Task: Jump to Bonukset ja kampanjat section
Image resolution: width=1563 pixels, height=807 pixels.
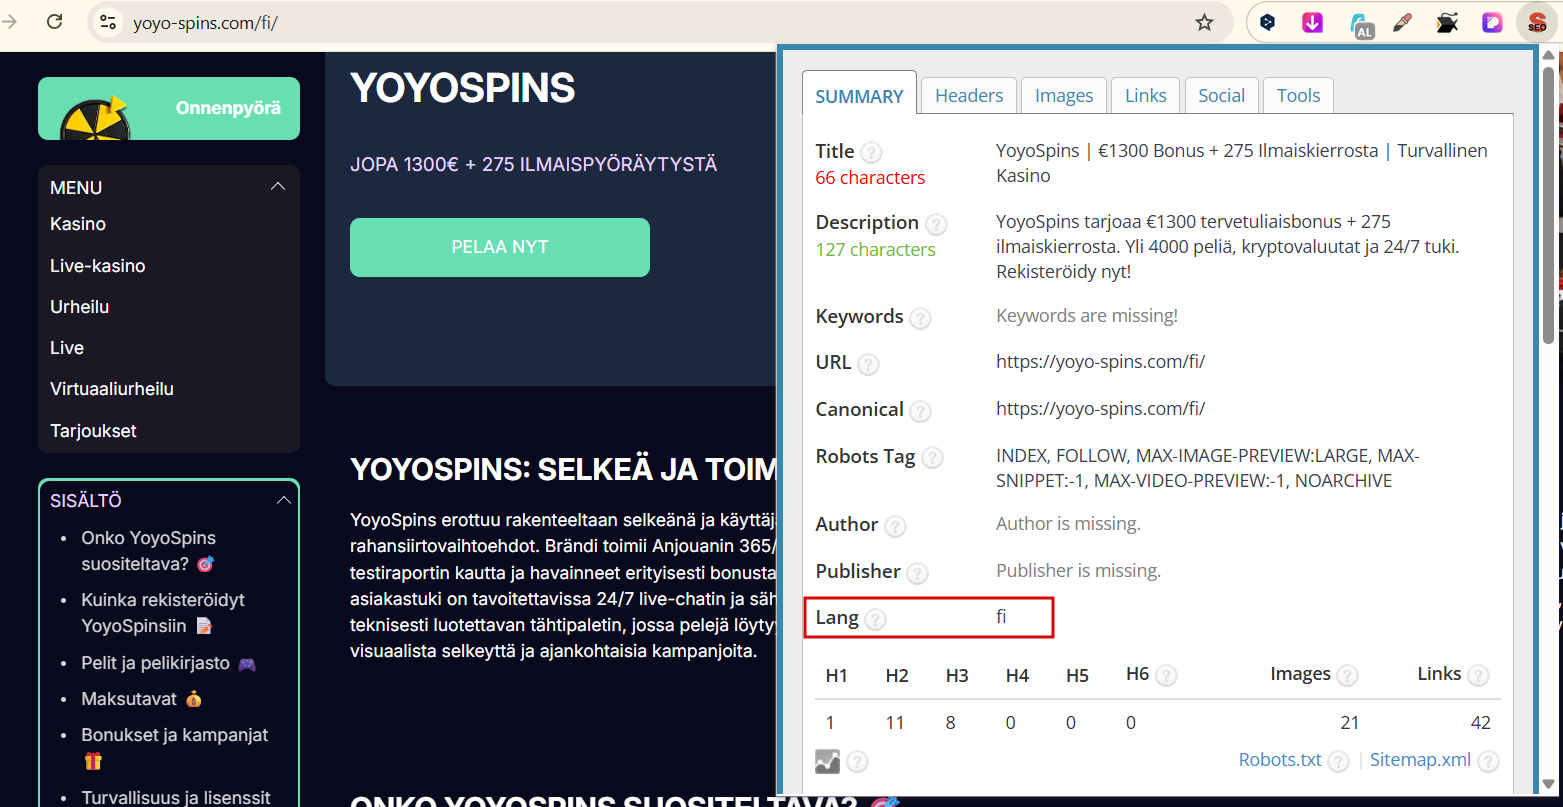Action: pyautogui.click(x=175, y=747)
